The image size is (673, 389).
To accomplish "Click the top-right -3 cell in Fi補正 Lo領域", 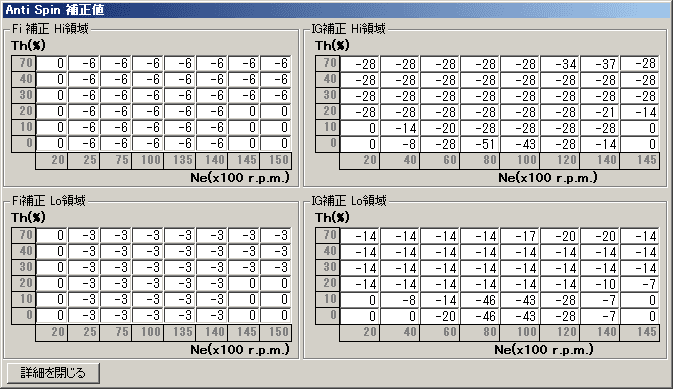I will point(276,235).
